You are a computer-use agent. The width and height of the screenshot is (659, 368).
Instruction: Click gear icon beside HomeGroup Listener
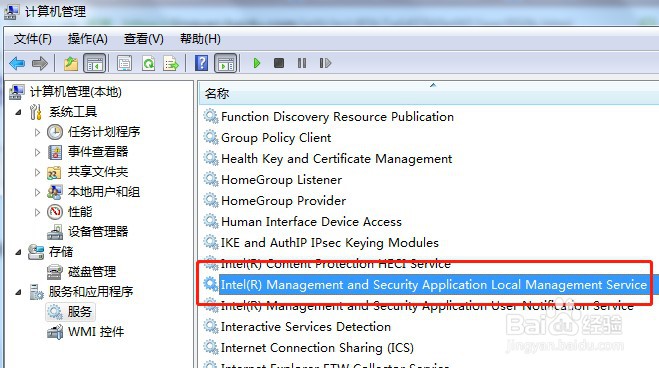[211, 179]
